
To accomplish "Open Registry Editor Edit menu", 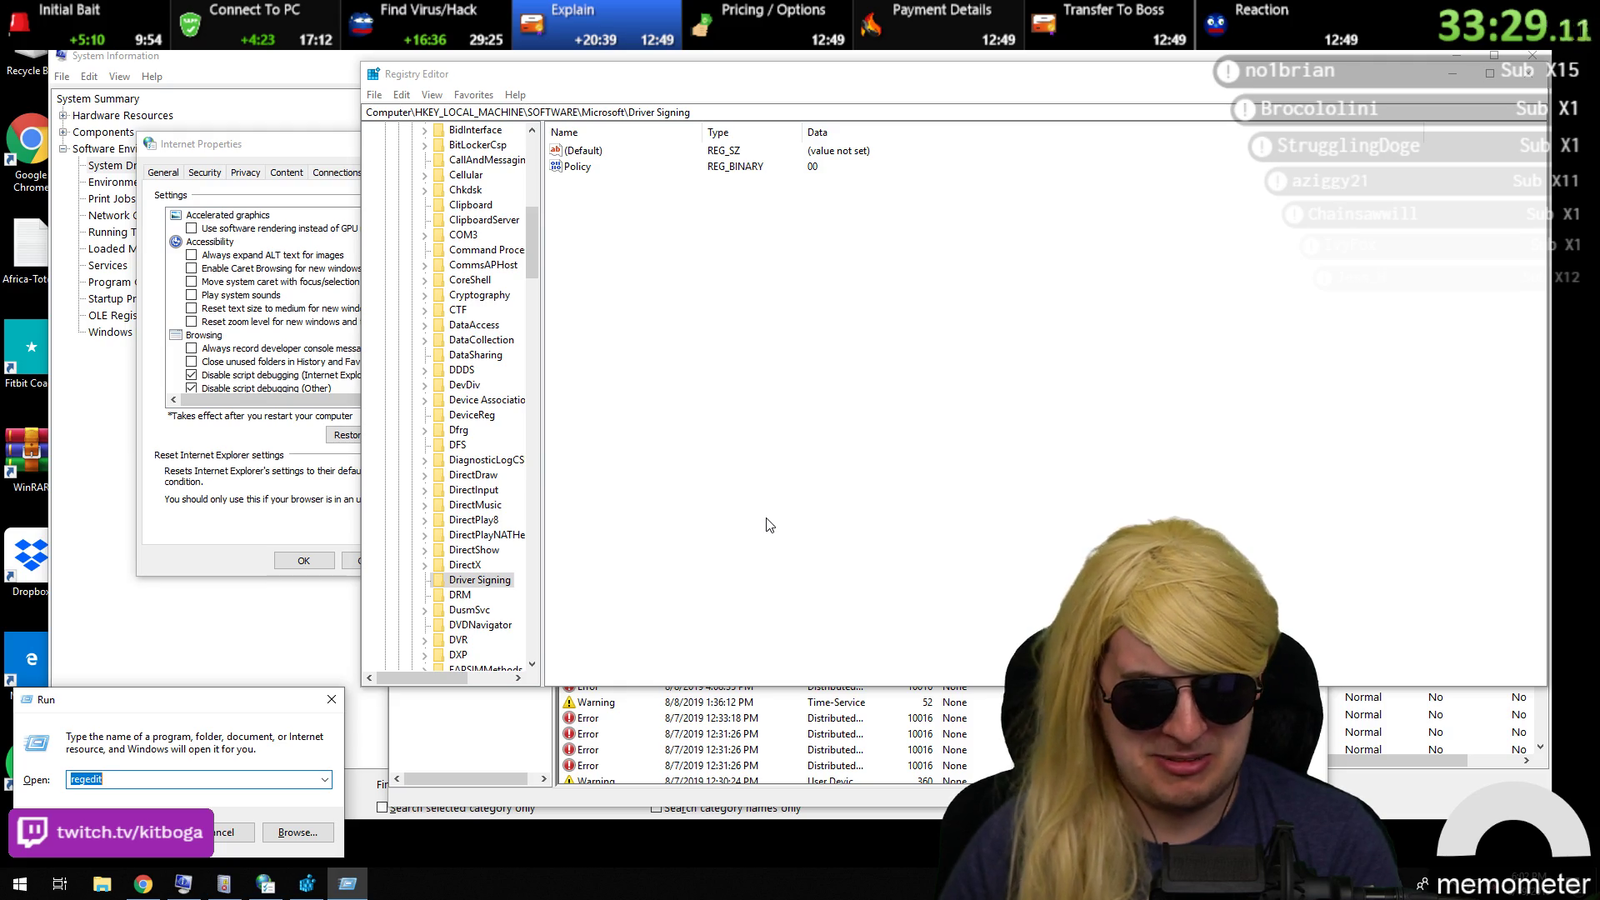I will click(401, 95).
